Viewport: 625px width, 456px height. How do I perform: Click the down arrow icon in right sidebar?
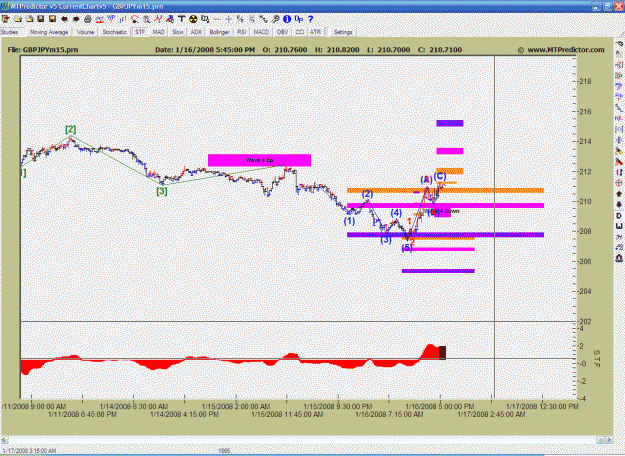click(x=619, y=205)
